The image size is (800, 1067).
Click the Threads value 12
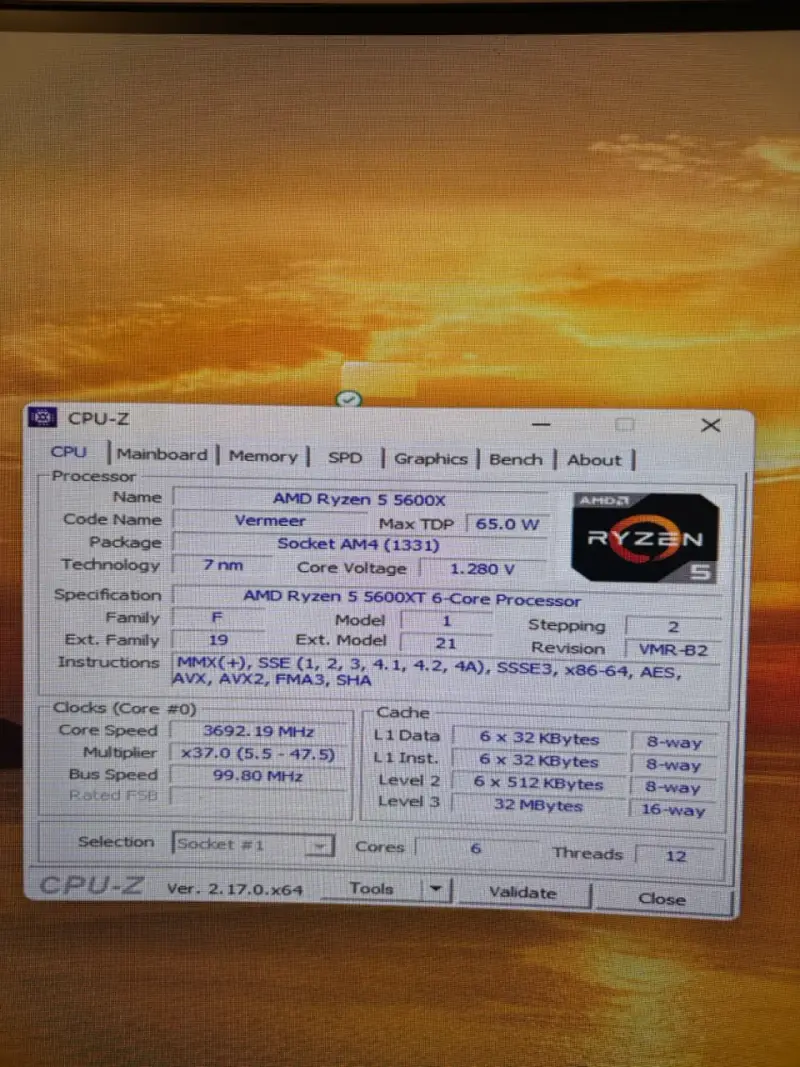coord(676,855)
